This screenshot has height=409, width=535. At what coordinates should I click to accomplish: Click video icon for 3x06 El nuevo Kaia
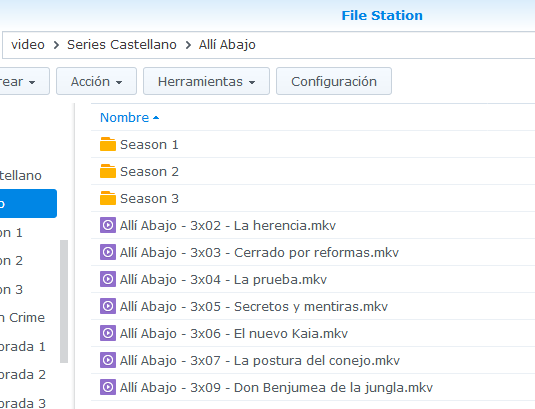pos(108,333)
